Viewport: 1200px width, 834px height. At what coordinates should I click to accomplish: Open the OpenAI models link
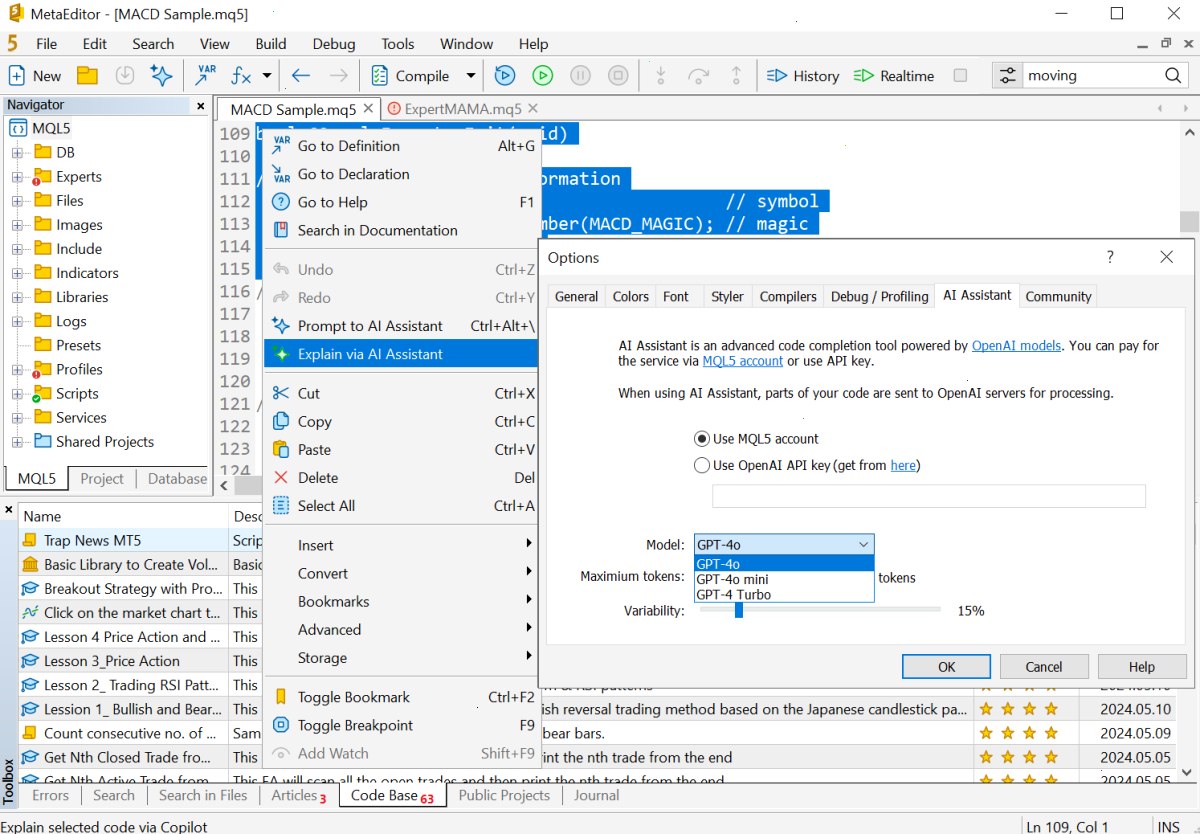pyautogui.click(x=1016, y=346)
